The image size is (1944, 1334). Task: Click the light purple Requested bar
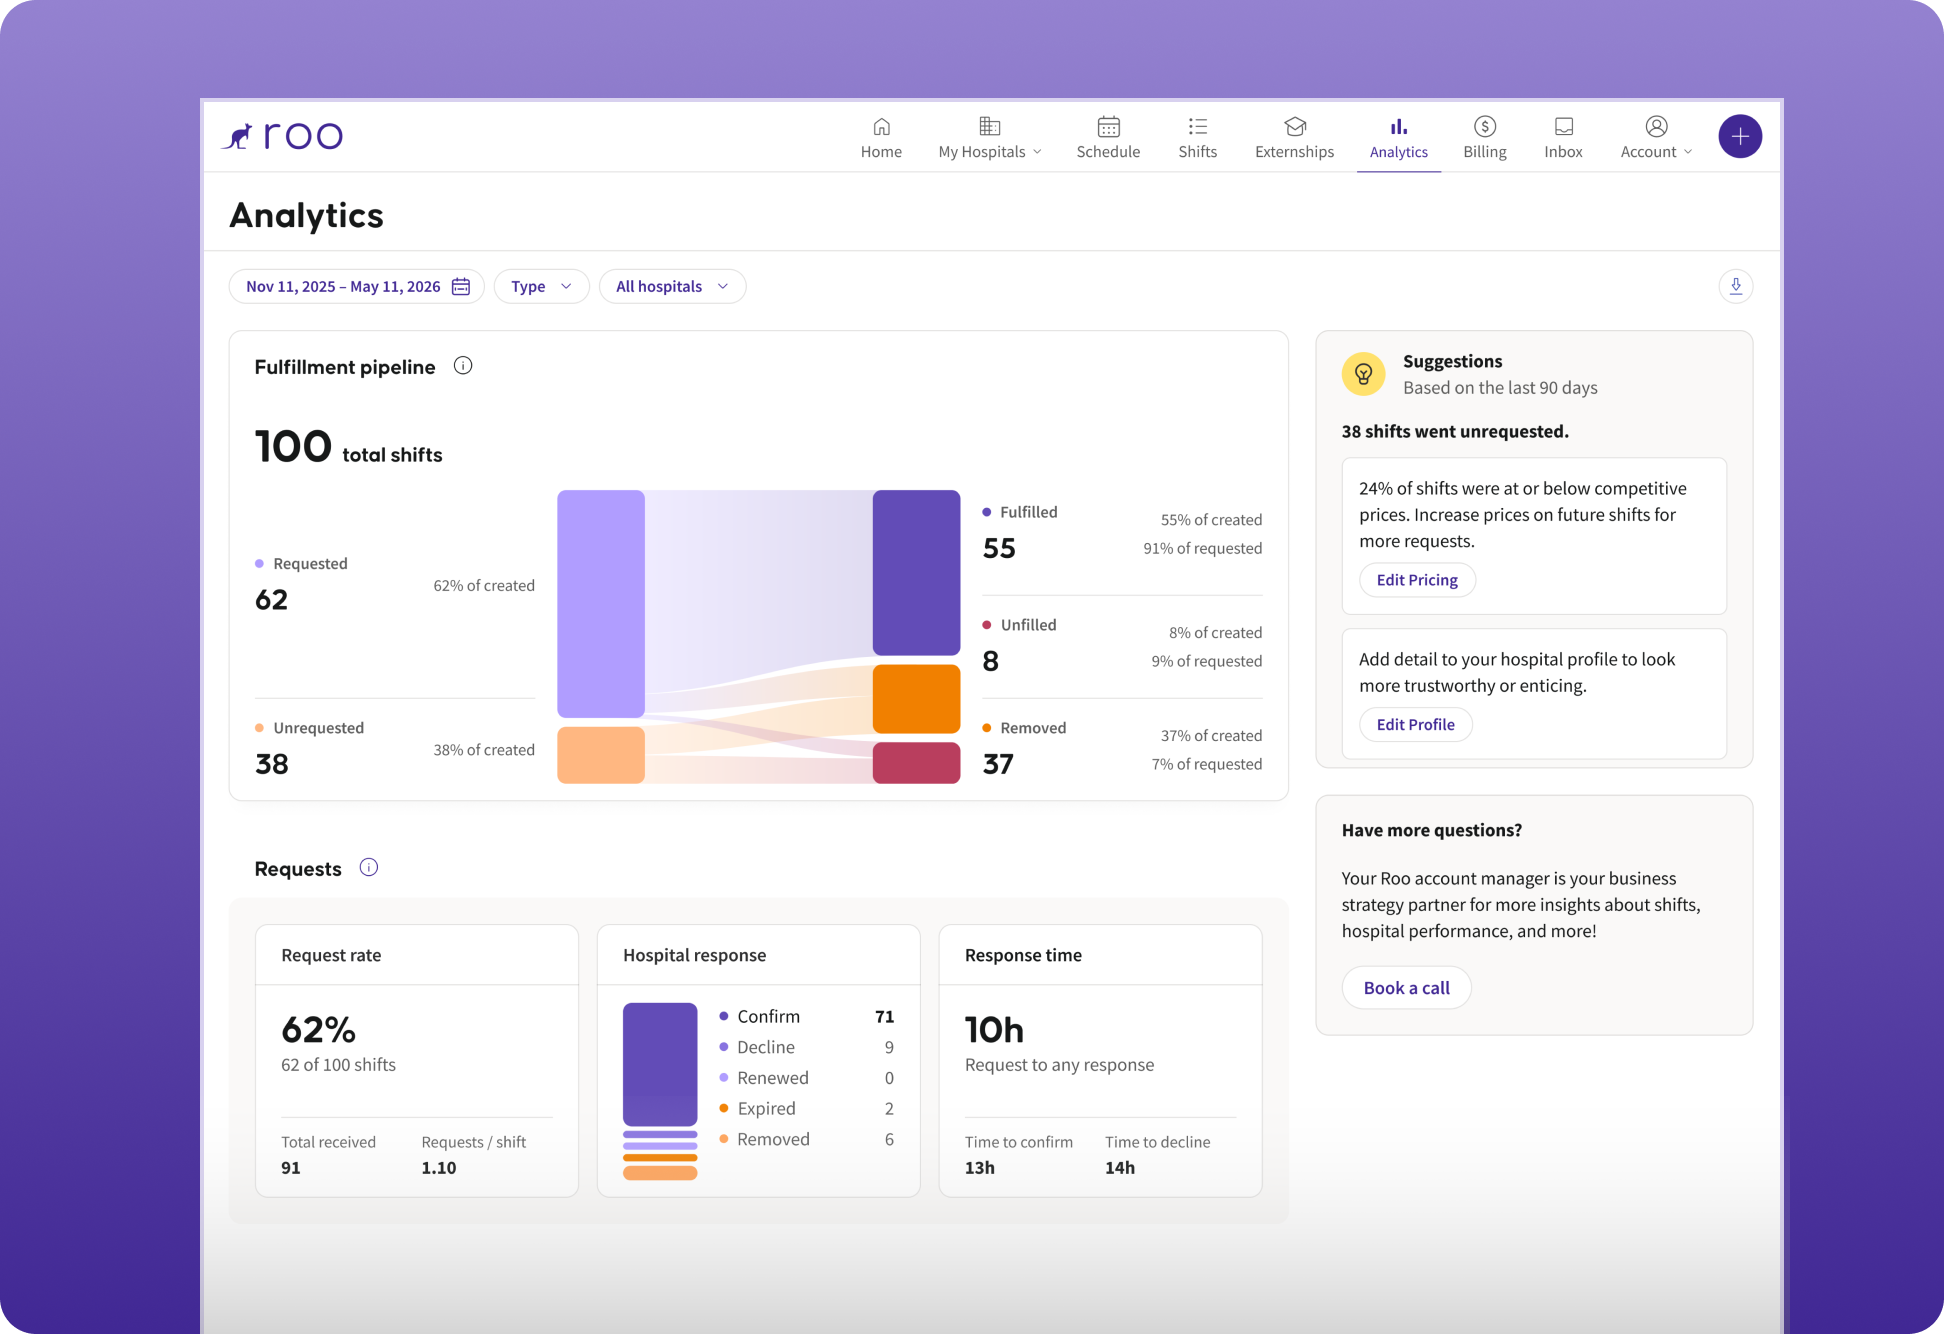(x=600, y=604)
